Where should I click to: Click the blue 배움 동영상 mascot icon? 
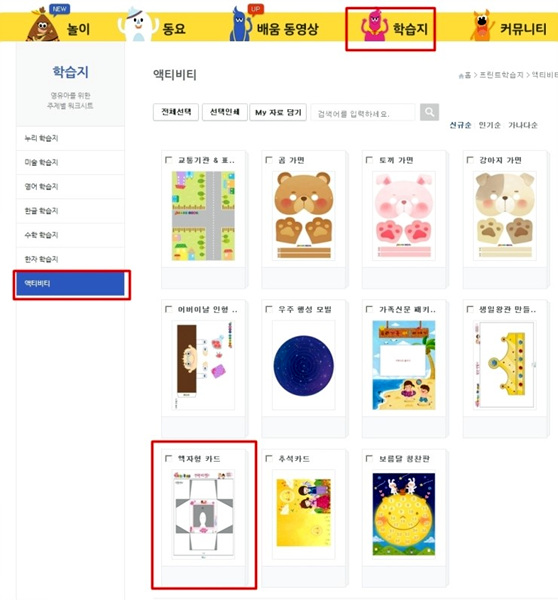(x=240, y=24)
